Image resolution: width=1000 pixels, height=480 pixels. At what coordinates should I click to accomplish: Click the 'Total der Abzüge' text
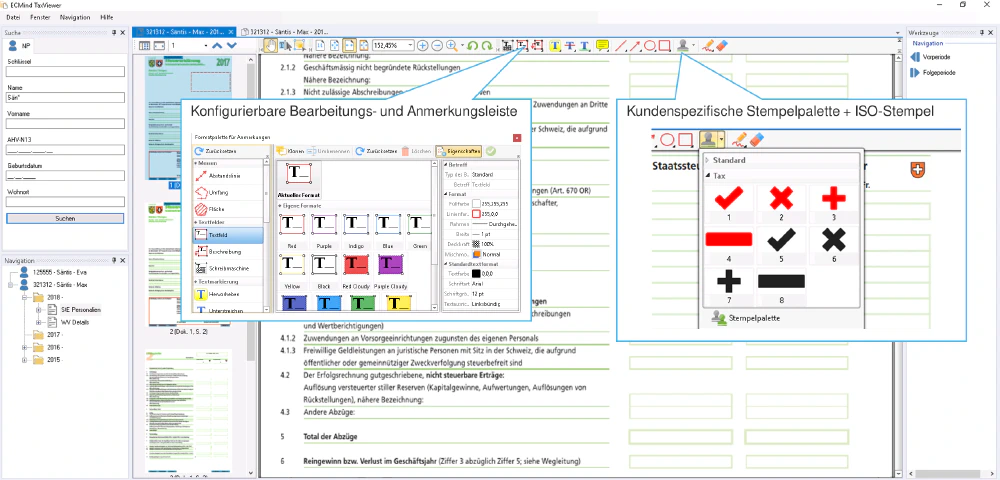(330, 437)
